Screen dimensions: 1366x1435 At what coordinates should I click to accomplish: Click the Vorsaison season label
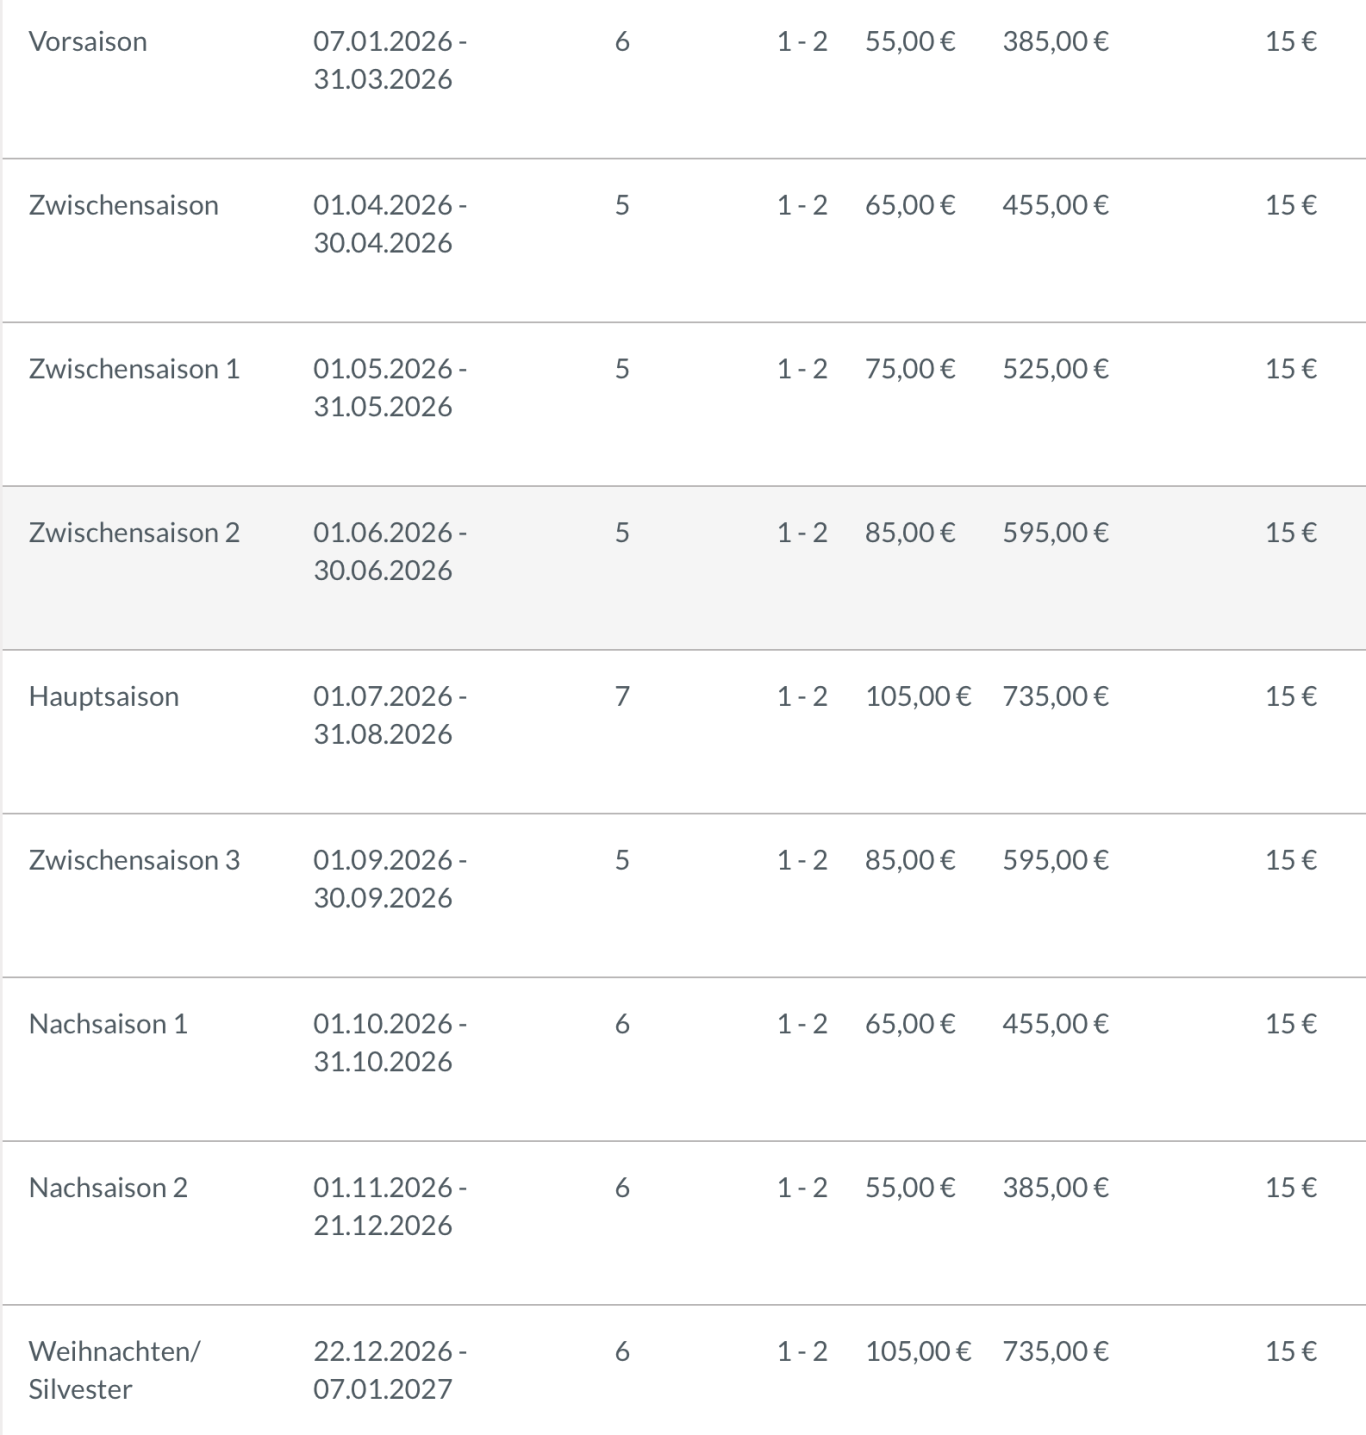coord(88,42)
